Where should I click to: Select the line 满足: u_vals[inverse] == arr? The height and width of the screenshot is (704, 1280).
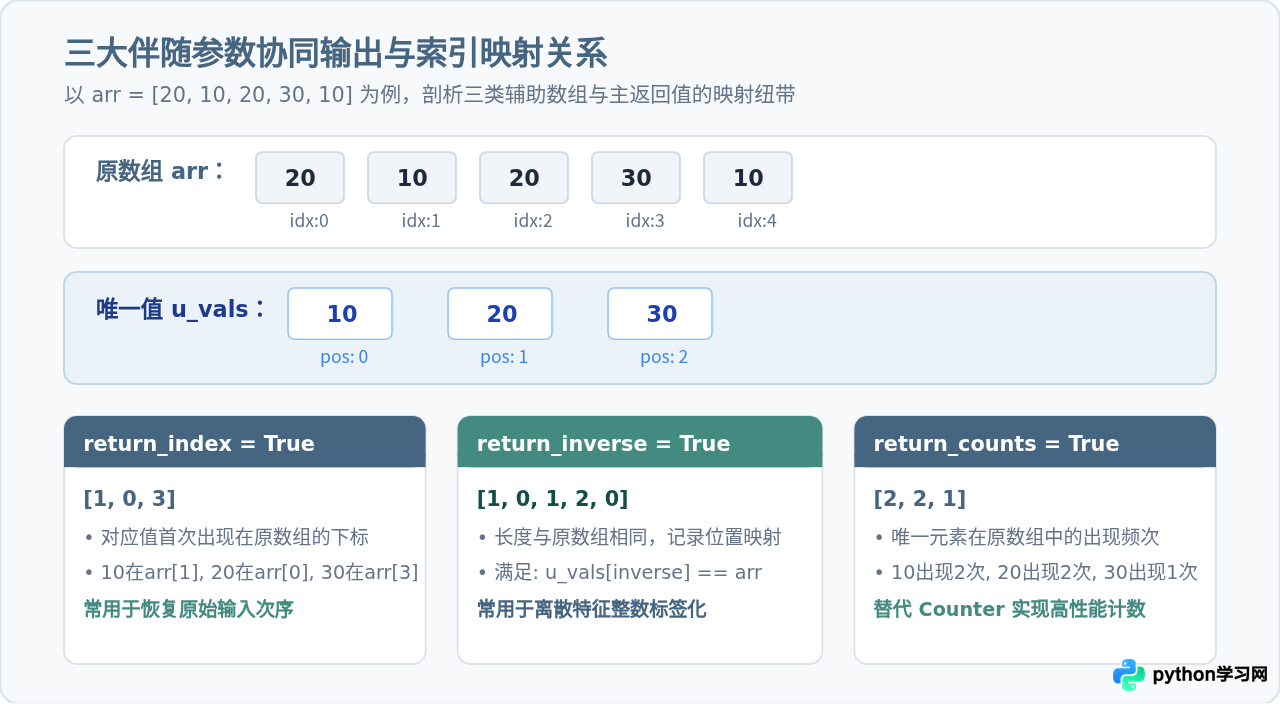click(x=619, y=573)
